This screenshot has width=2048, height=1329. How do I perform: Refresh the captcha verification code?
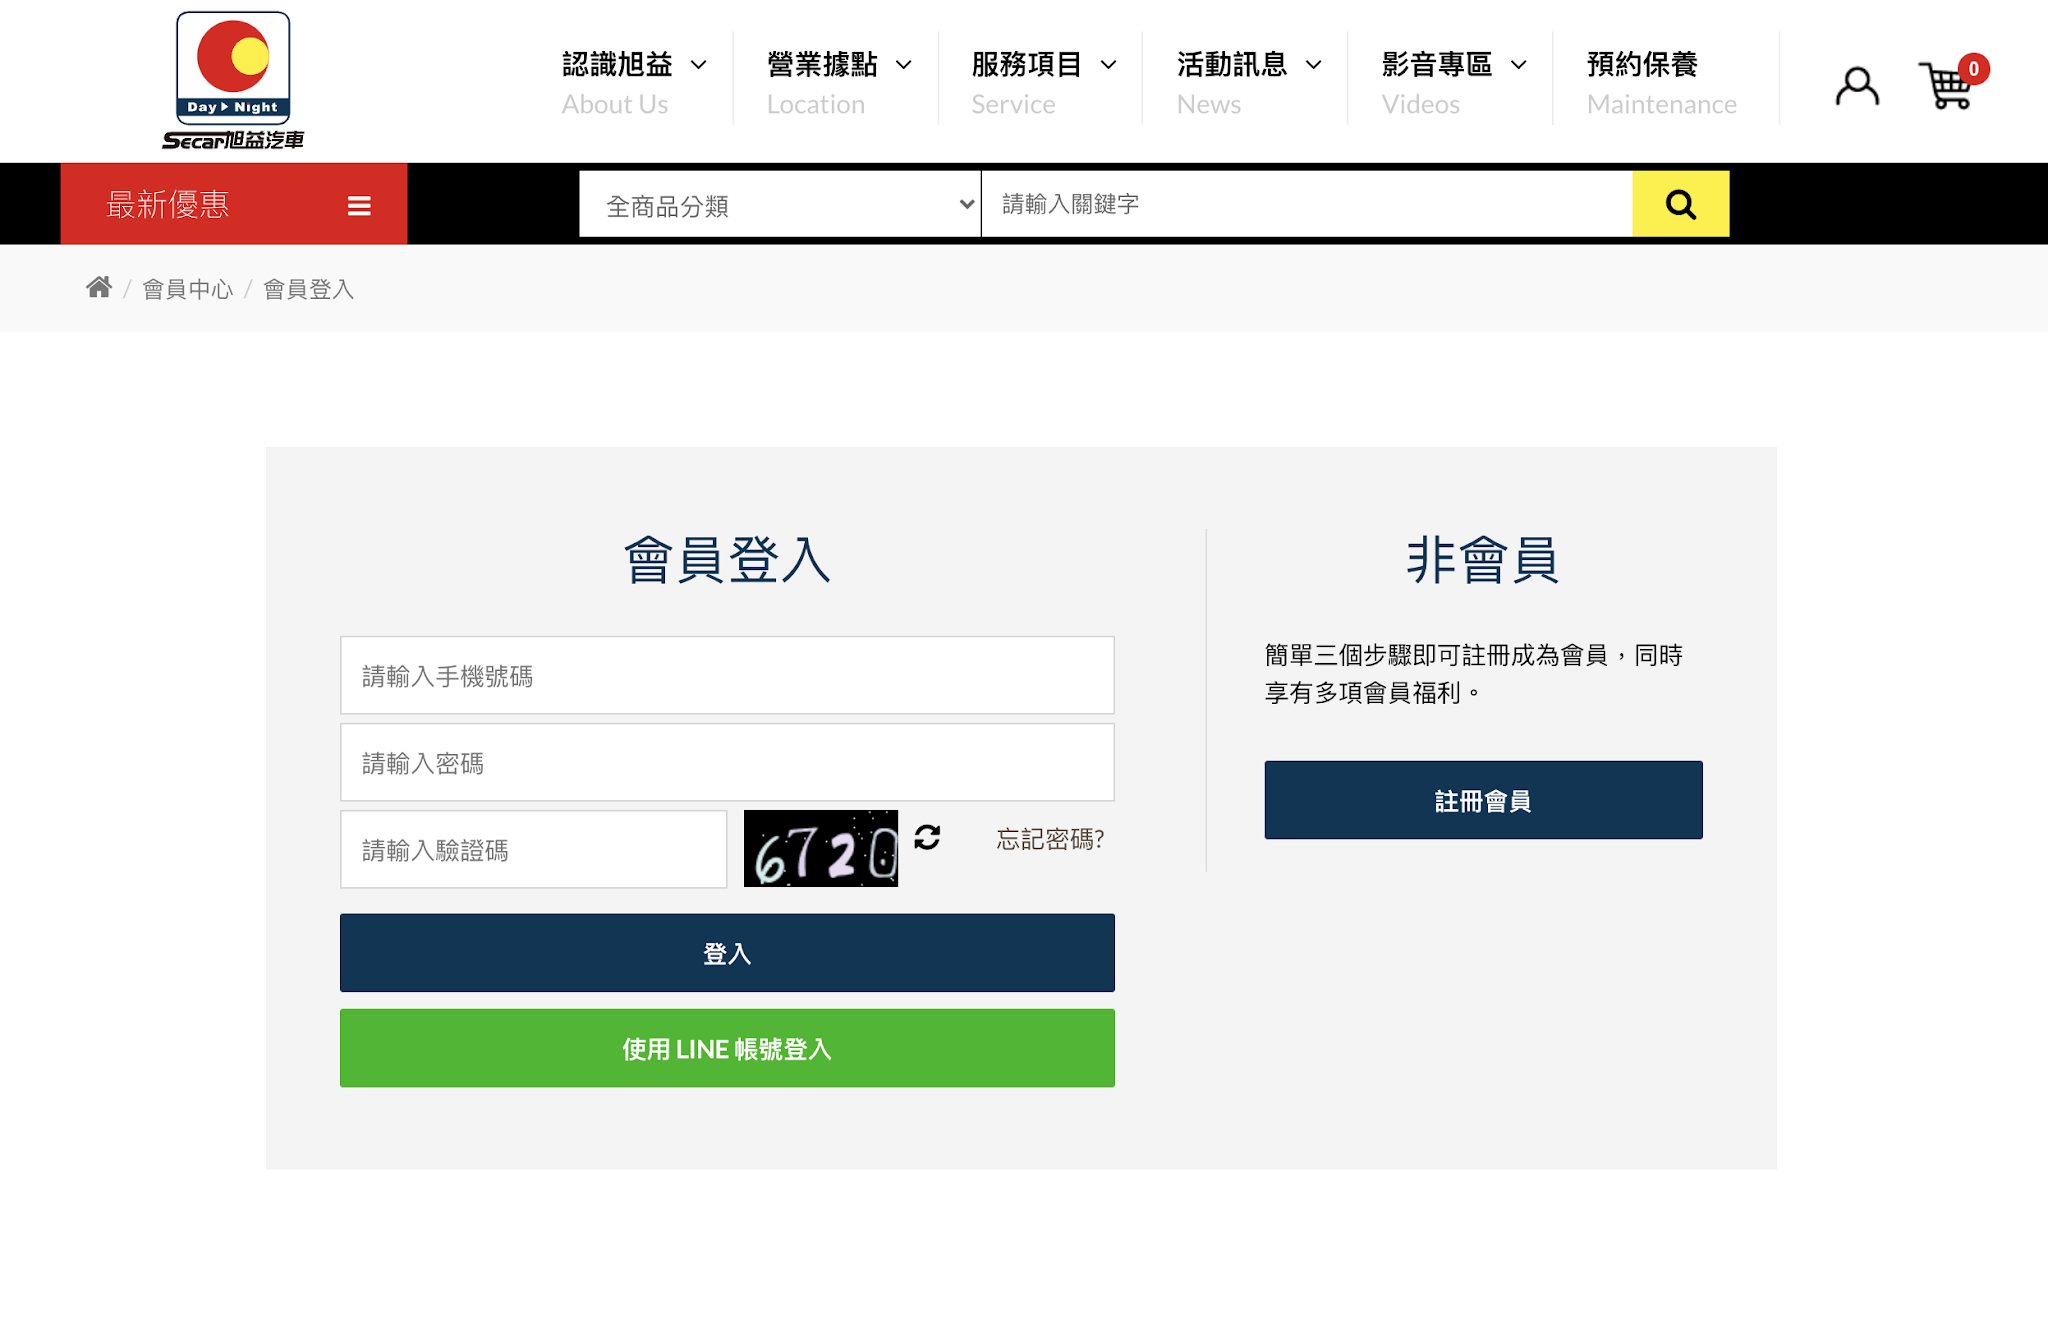tap(927, 837)
